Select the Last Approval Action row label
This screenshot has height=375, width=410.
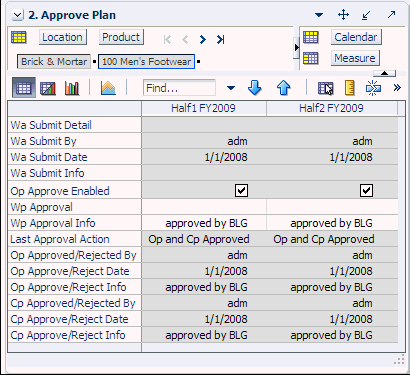[75, 239]
